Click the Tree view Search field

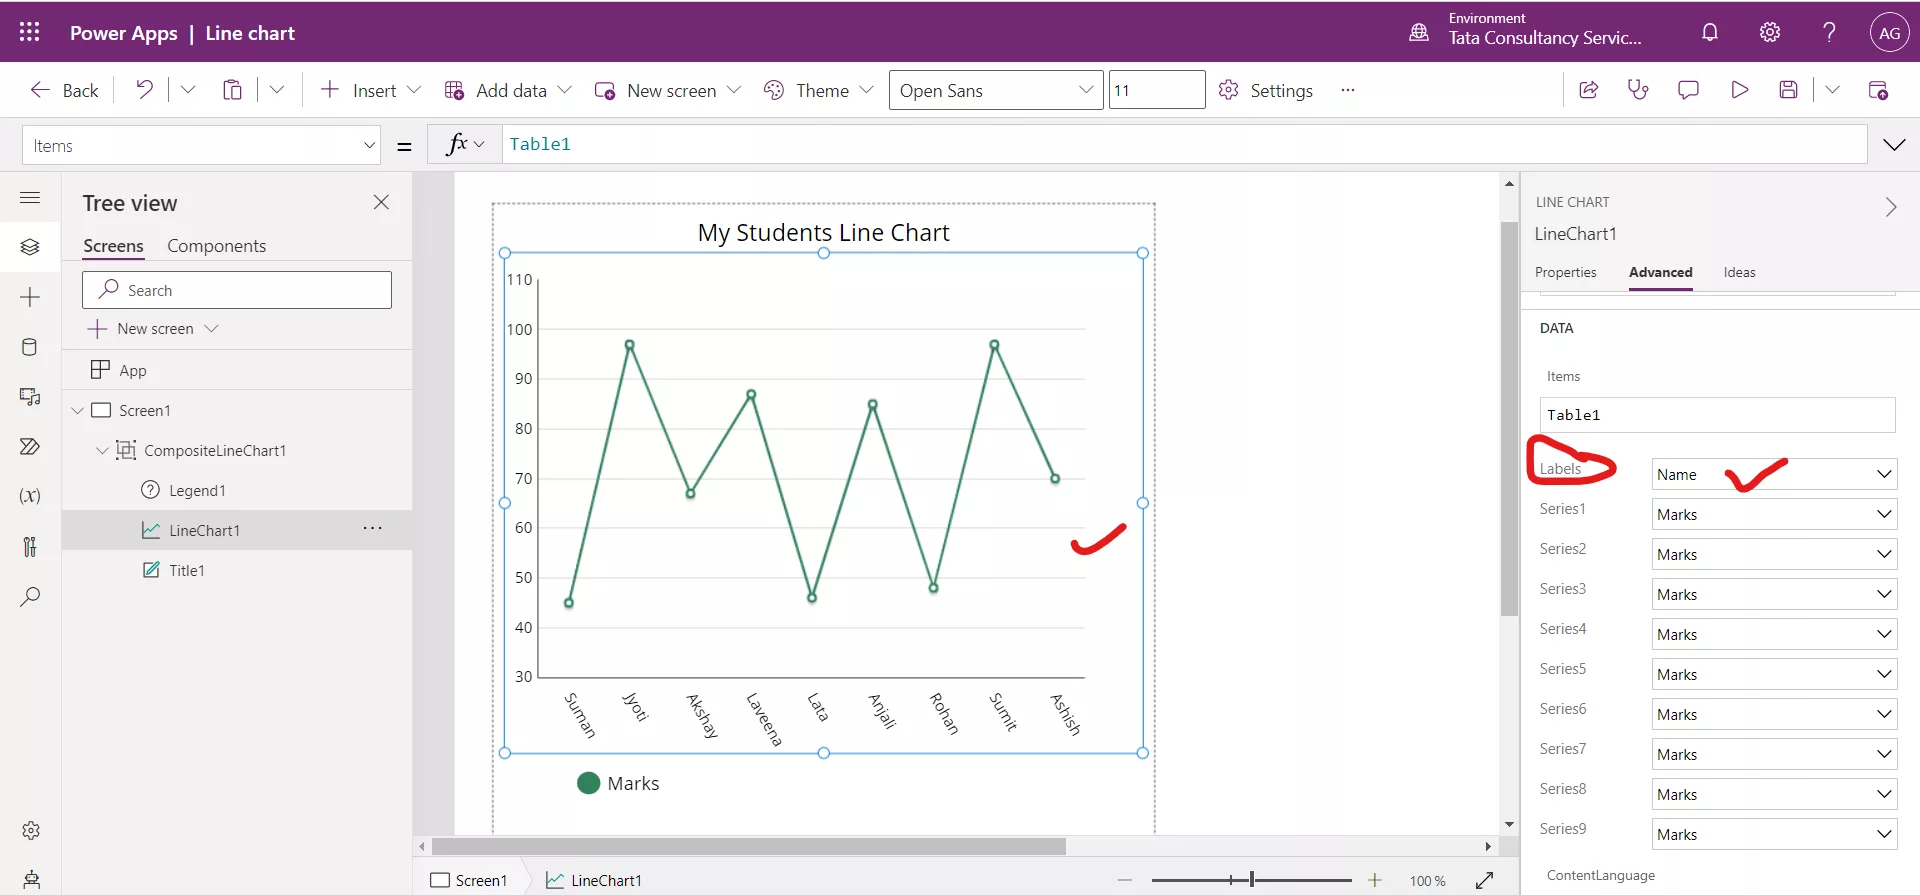[x=237, y=290]
